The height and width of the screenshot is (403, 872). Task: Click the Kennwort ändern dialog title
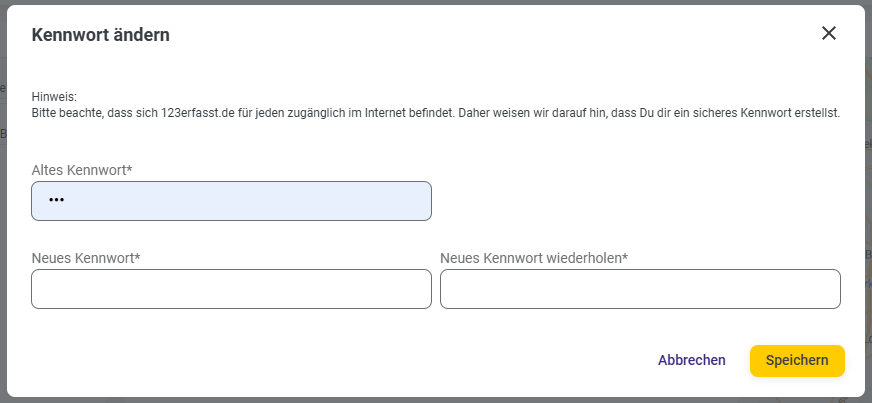click(x=101, y=35)
